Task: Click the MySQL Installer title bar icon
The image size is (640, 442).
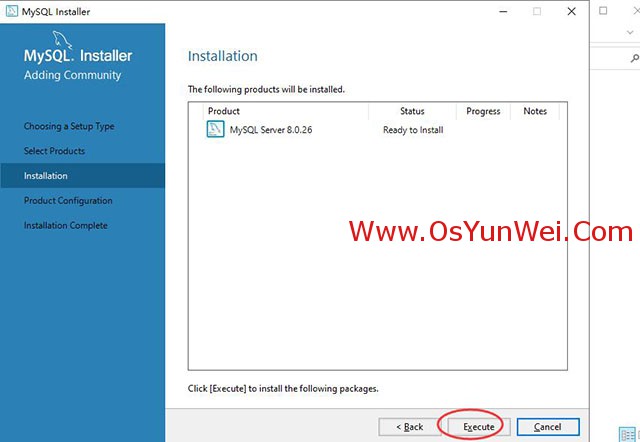Action: tap(12, 11)
